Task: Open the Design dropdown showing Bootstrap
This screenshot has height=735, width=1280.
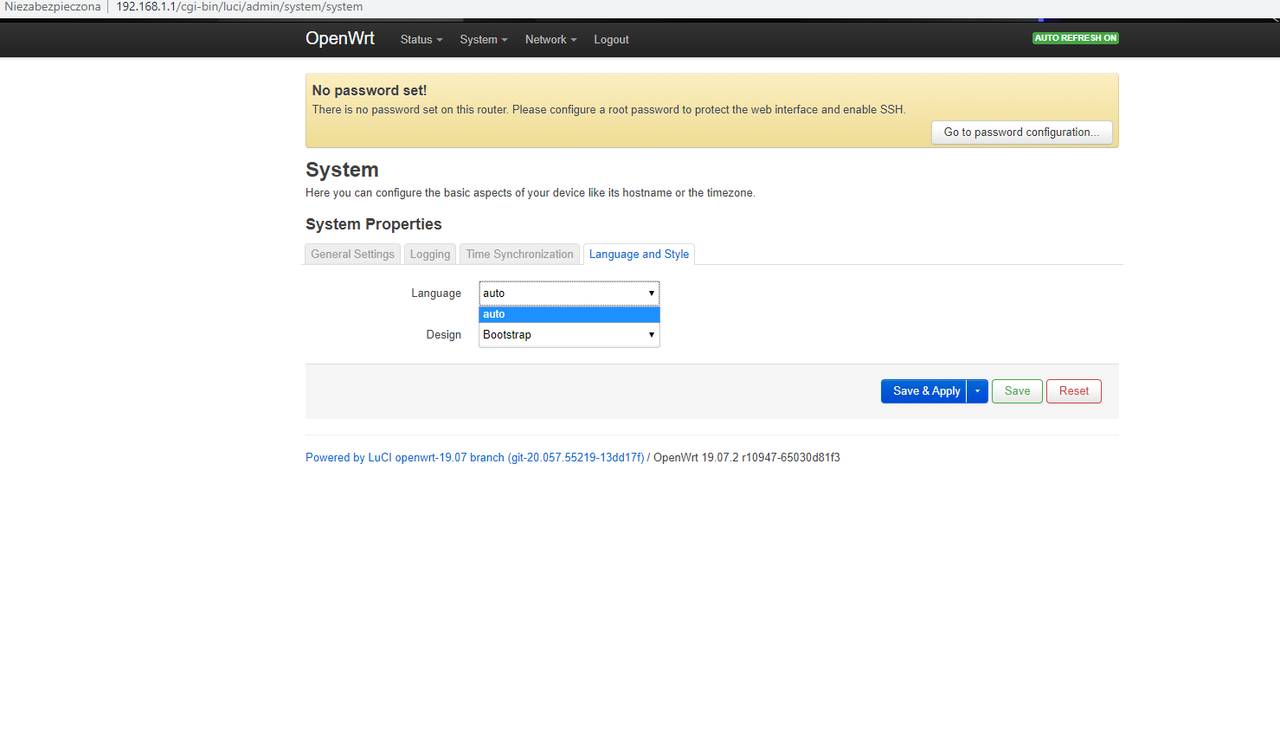Action: point(569,335)
